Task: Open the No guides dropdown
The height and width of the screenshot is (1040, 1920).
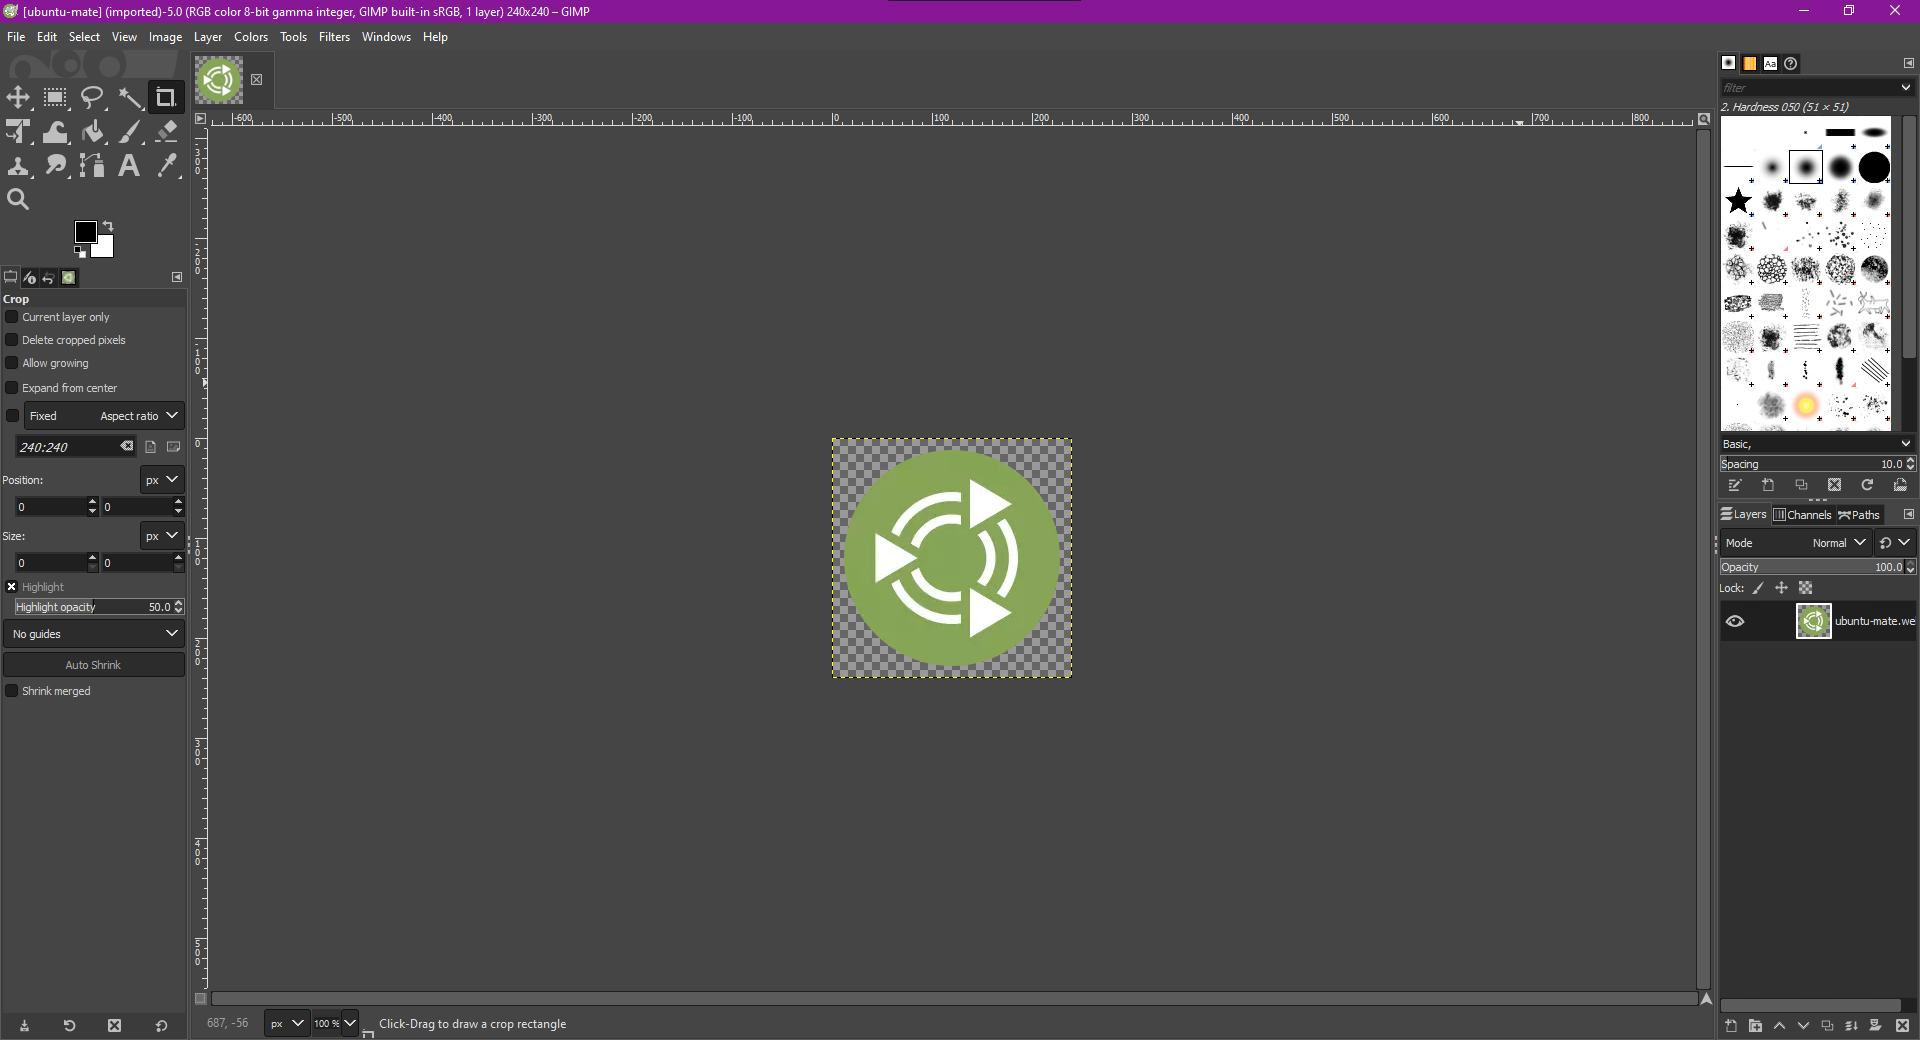Action: tap(94, 633)
